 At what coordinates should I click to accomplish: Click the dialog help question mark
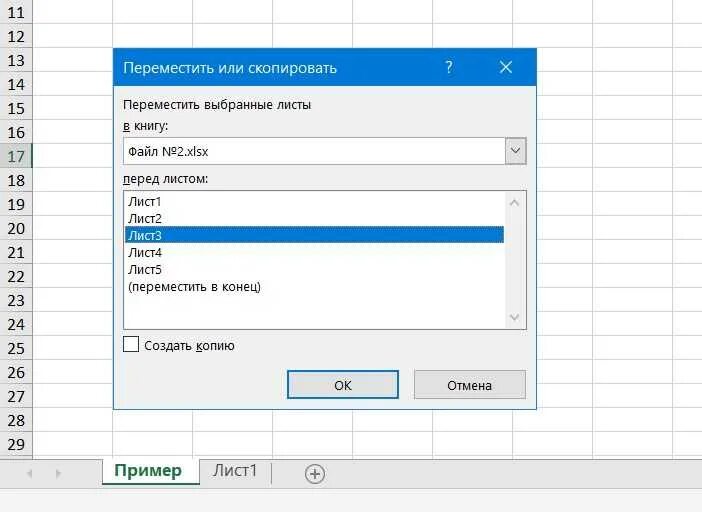[x=449, y=68]
